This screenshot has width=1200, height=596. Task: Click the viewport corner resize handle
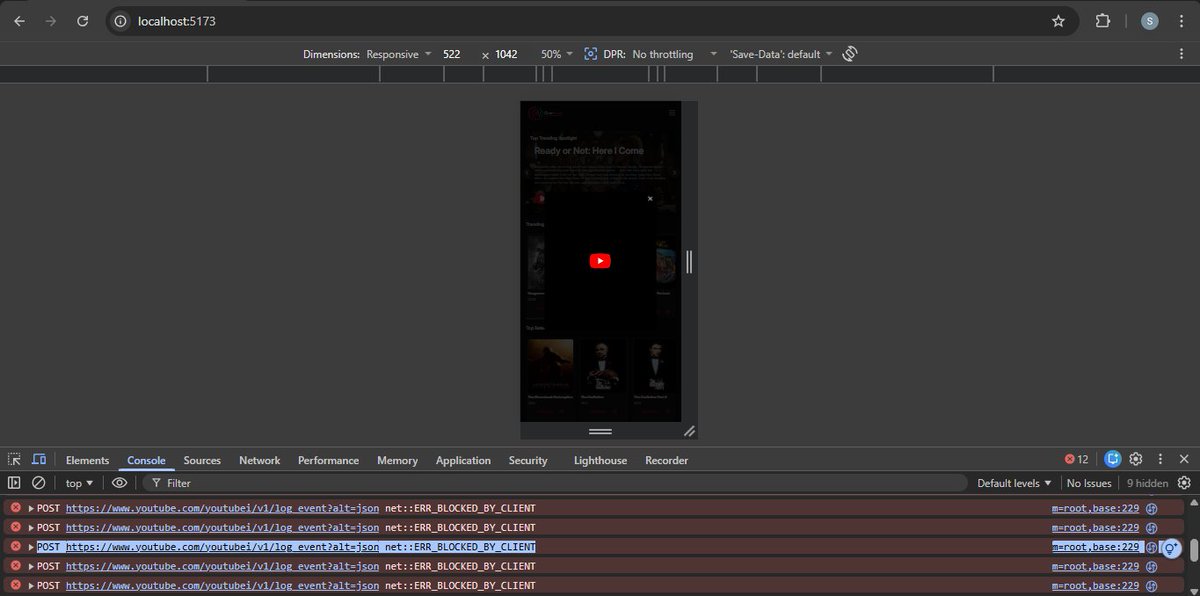[689, 431]
